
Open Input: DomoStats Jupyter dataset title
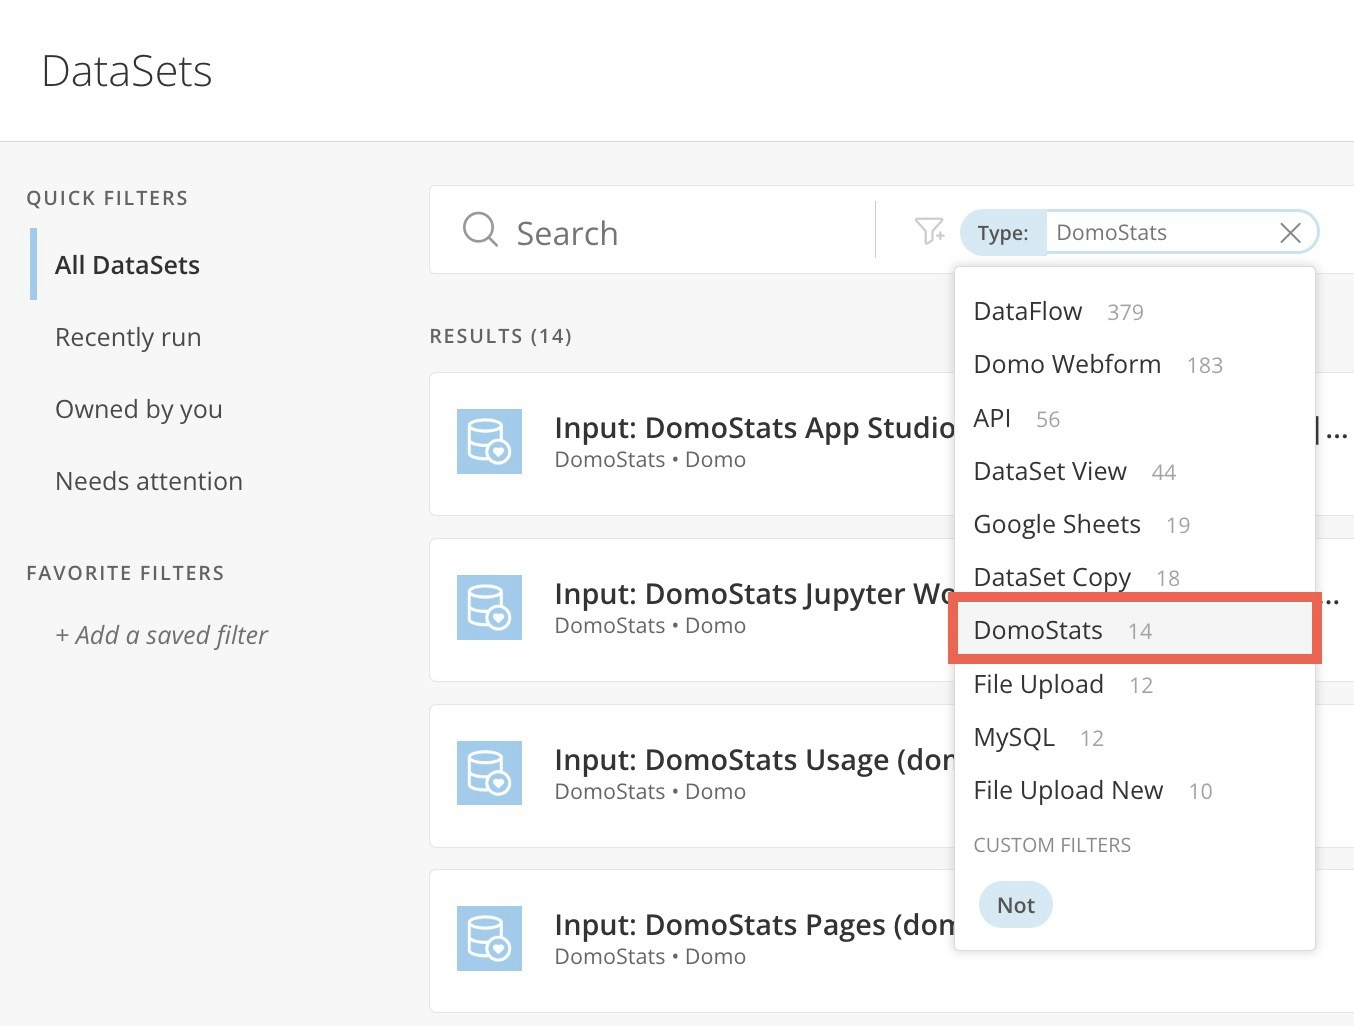tap(754, 594)
